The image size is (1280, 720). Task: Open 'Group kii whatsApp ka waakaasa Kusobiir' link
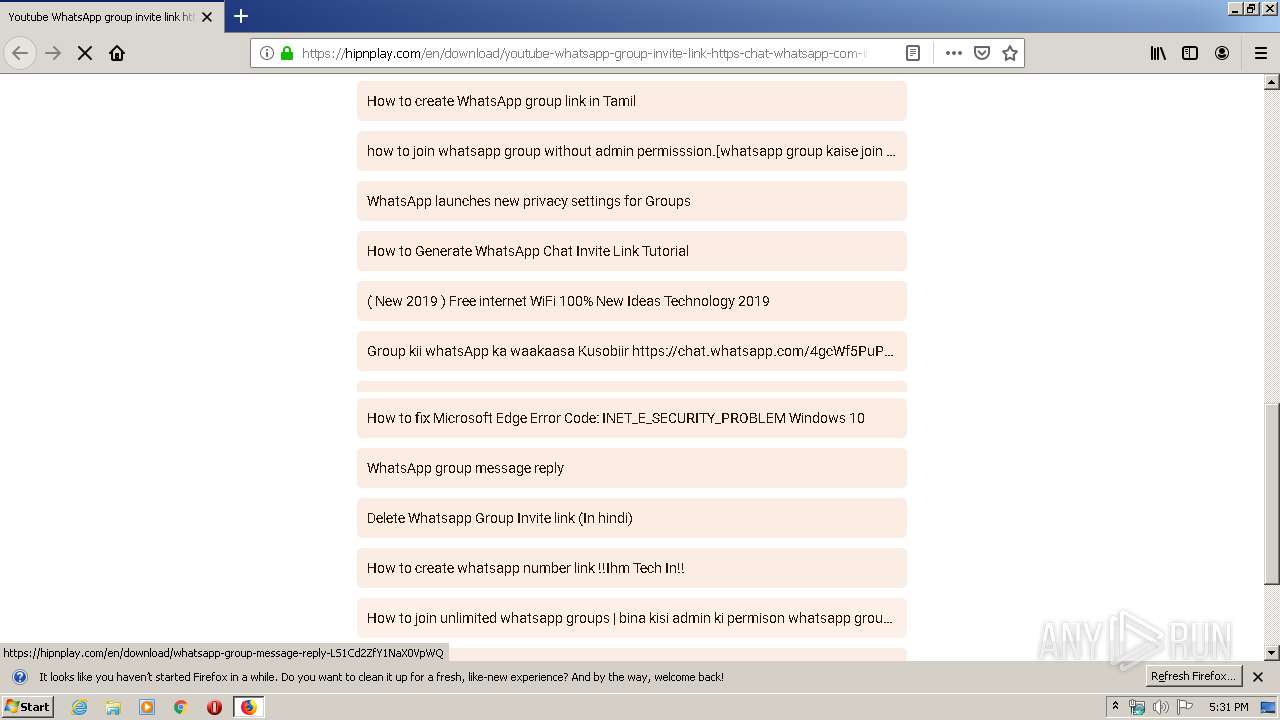tap(632, 351)
